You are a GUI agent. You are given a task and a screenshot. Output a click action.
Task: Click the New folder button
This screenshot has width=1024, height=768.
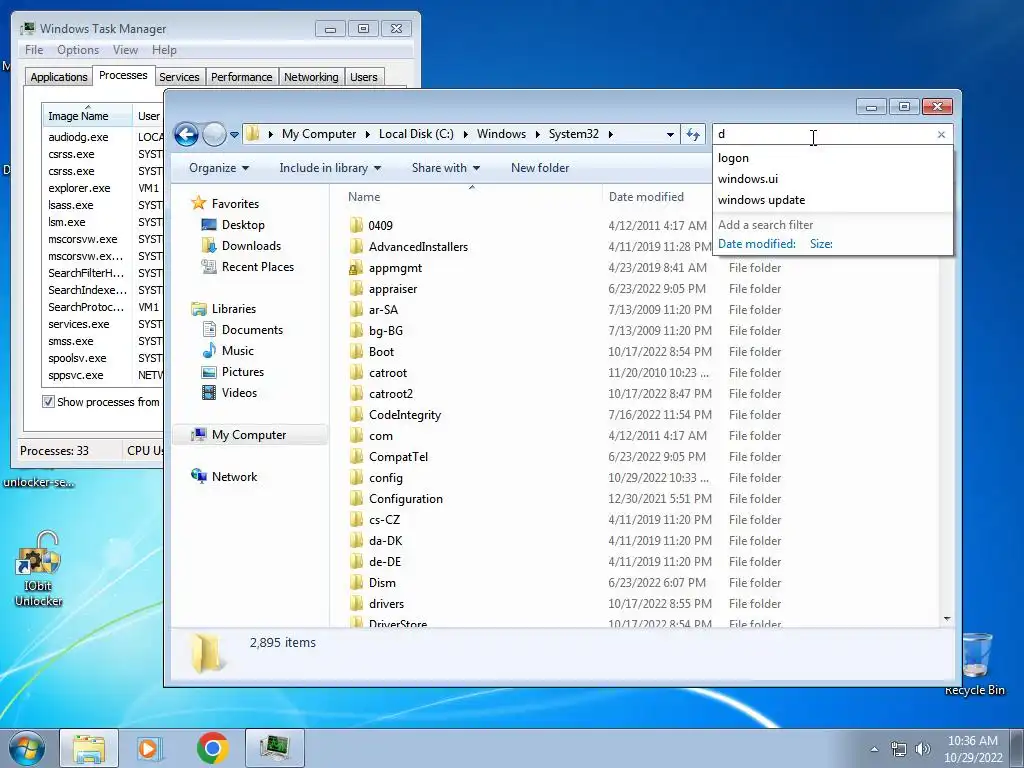[x=540, y=168]
